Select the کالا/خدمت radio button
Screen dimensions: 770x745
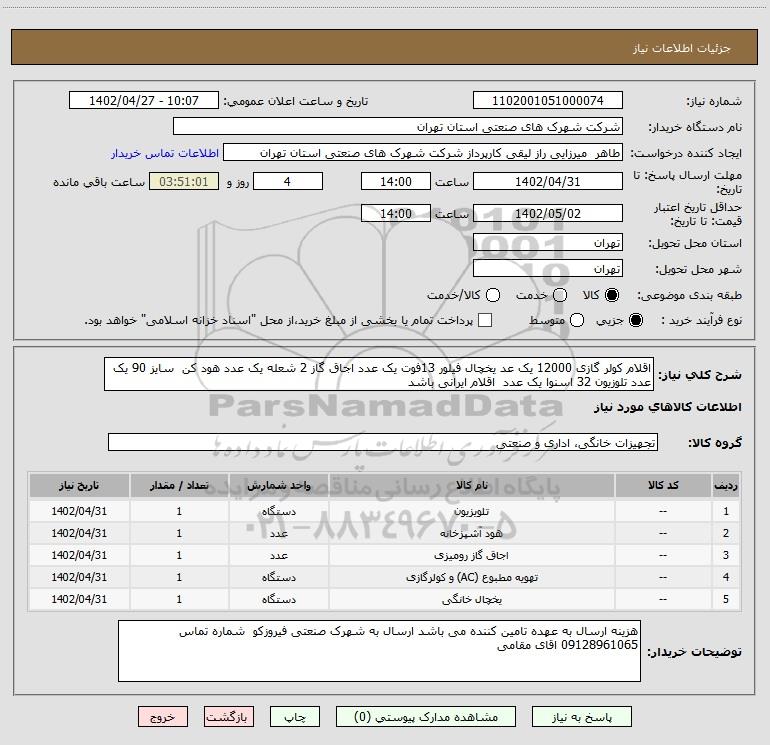[493, 295]
